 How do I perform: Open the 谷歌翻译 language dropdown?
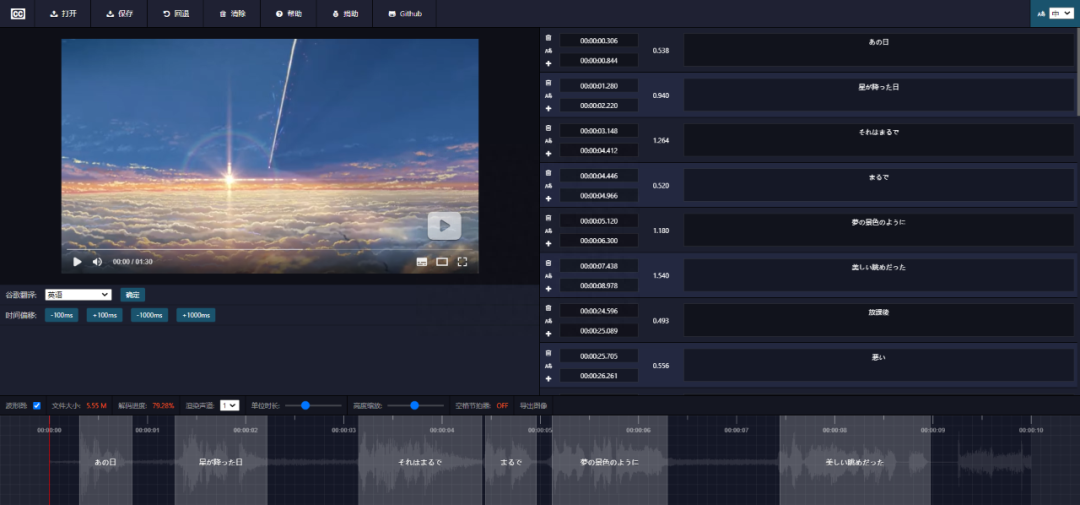click(78, 295)
